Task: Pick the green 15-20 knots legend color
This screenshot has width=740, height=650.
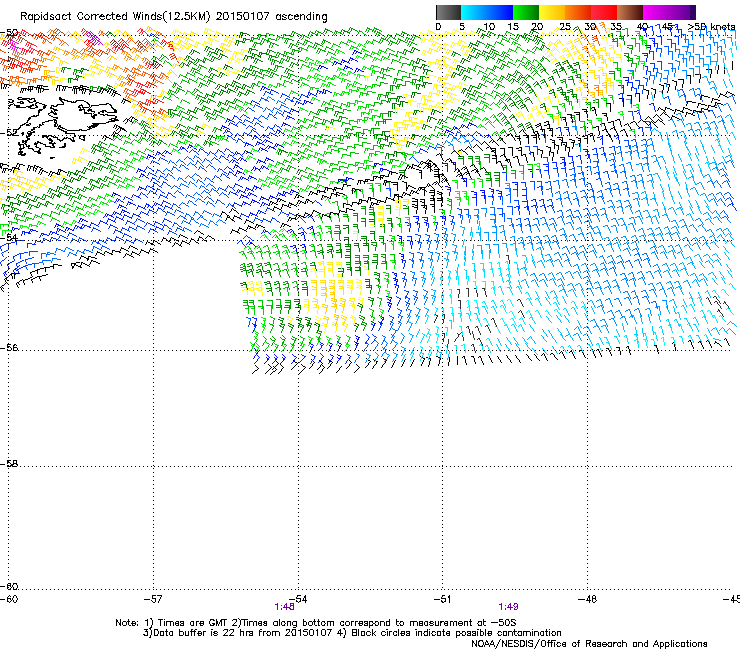Action: (526, 12)
